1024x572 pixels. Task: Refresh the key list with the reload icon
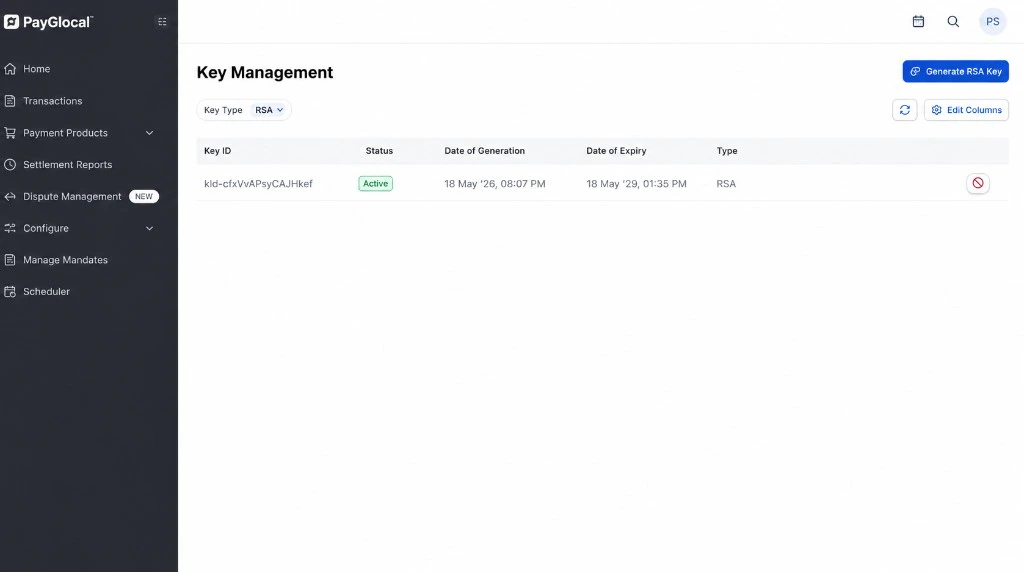(904, 110)
